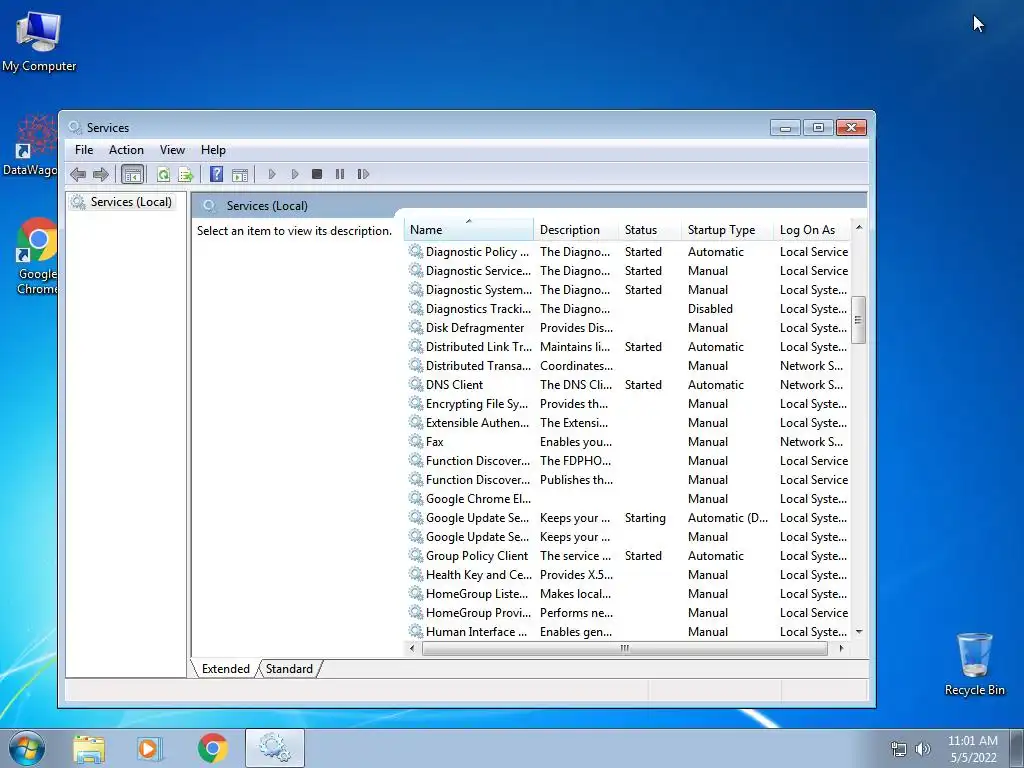Click the Stop Service square icon

click(x=317, y=174)
